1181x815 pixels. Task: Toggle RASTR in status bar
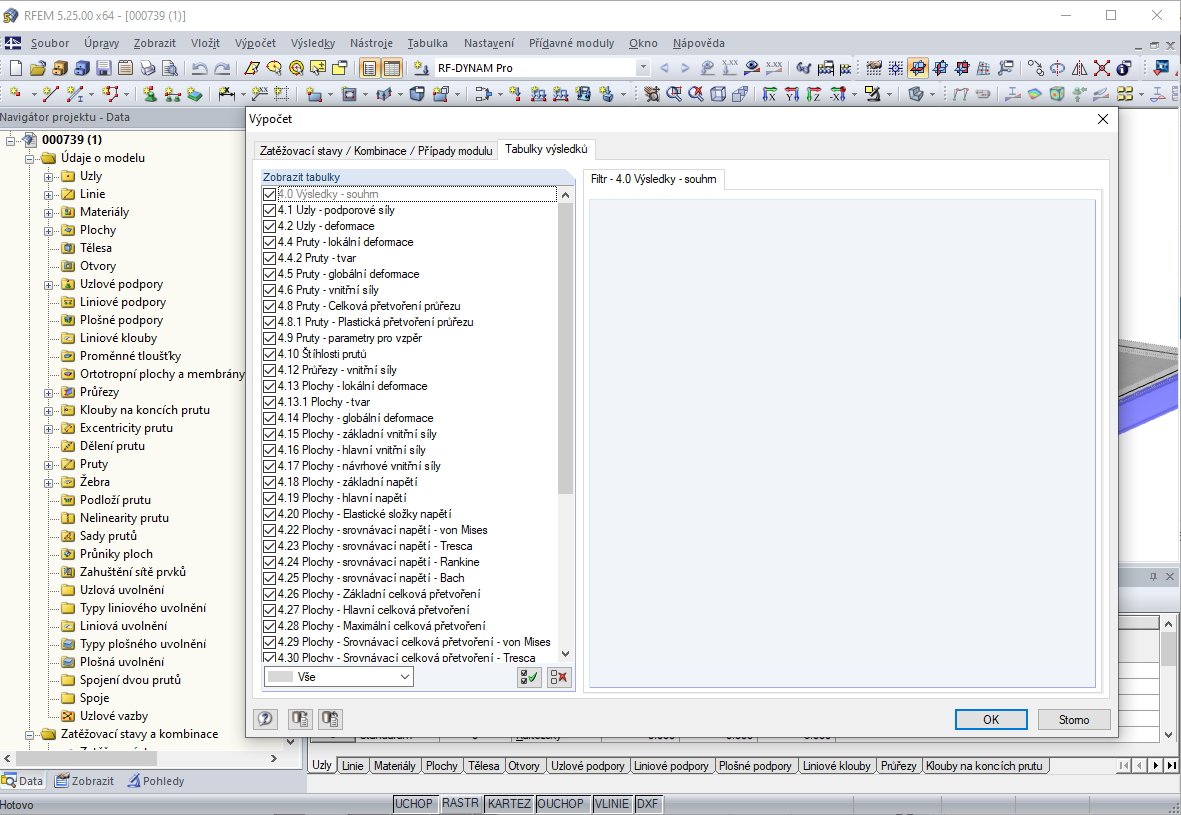(459, 804)
